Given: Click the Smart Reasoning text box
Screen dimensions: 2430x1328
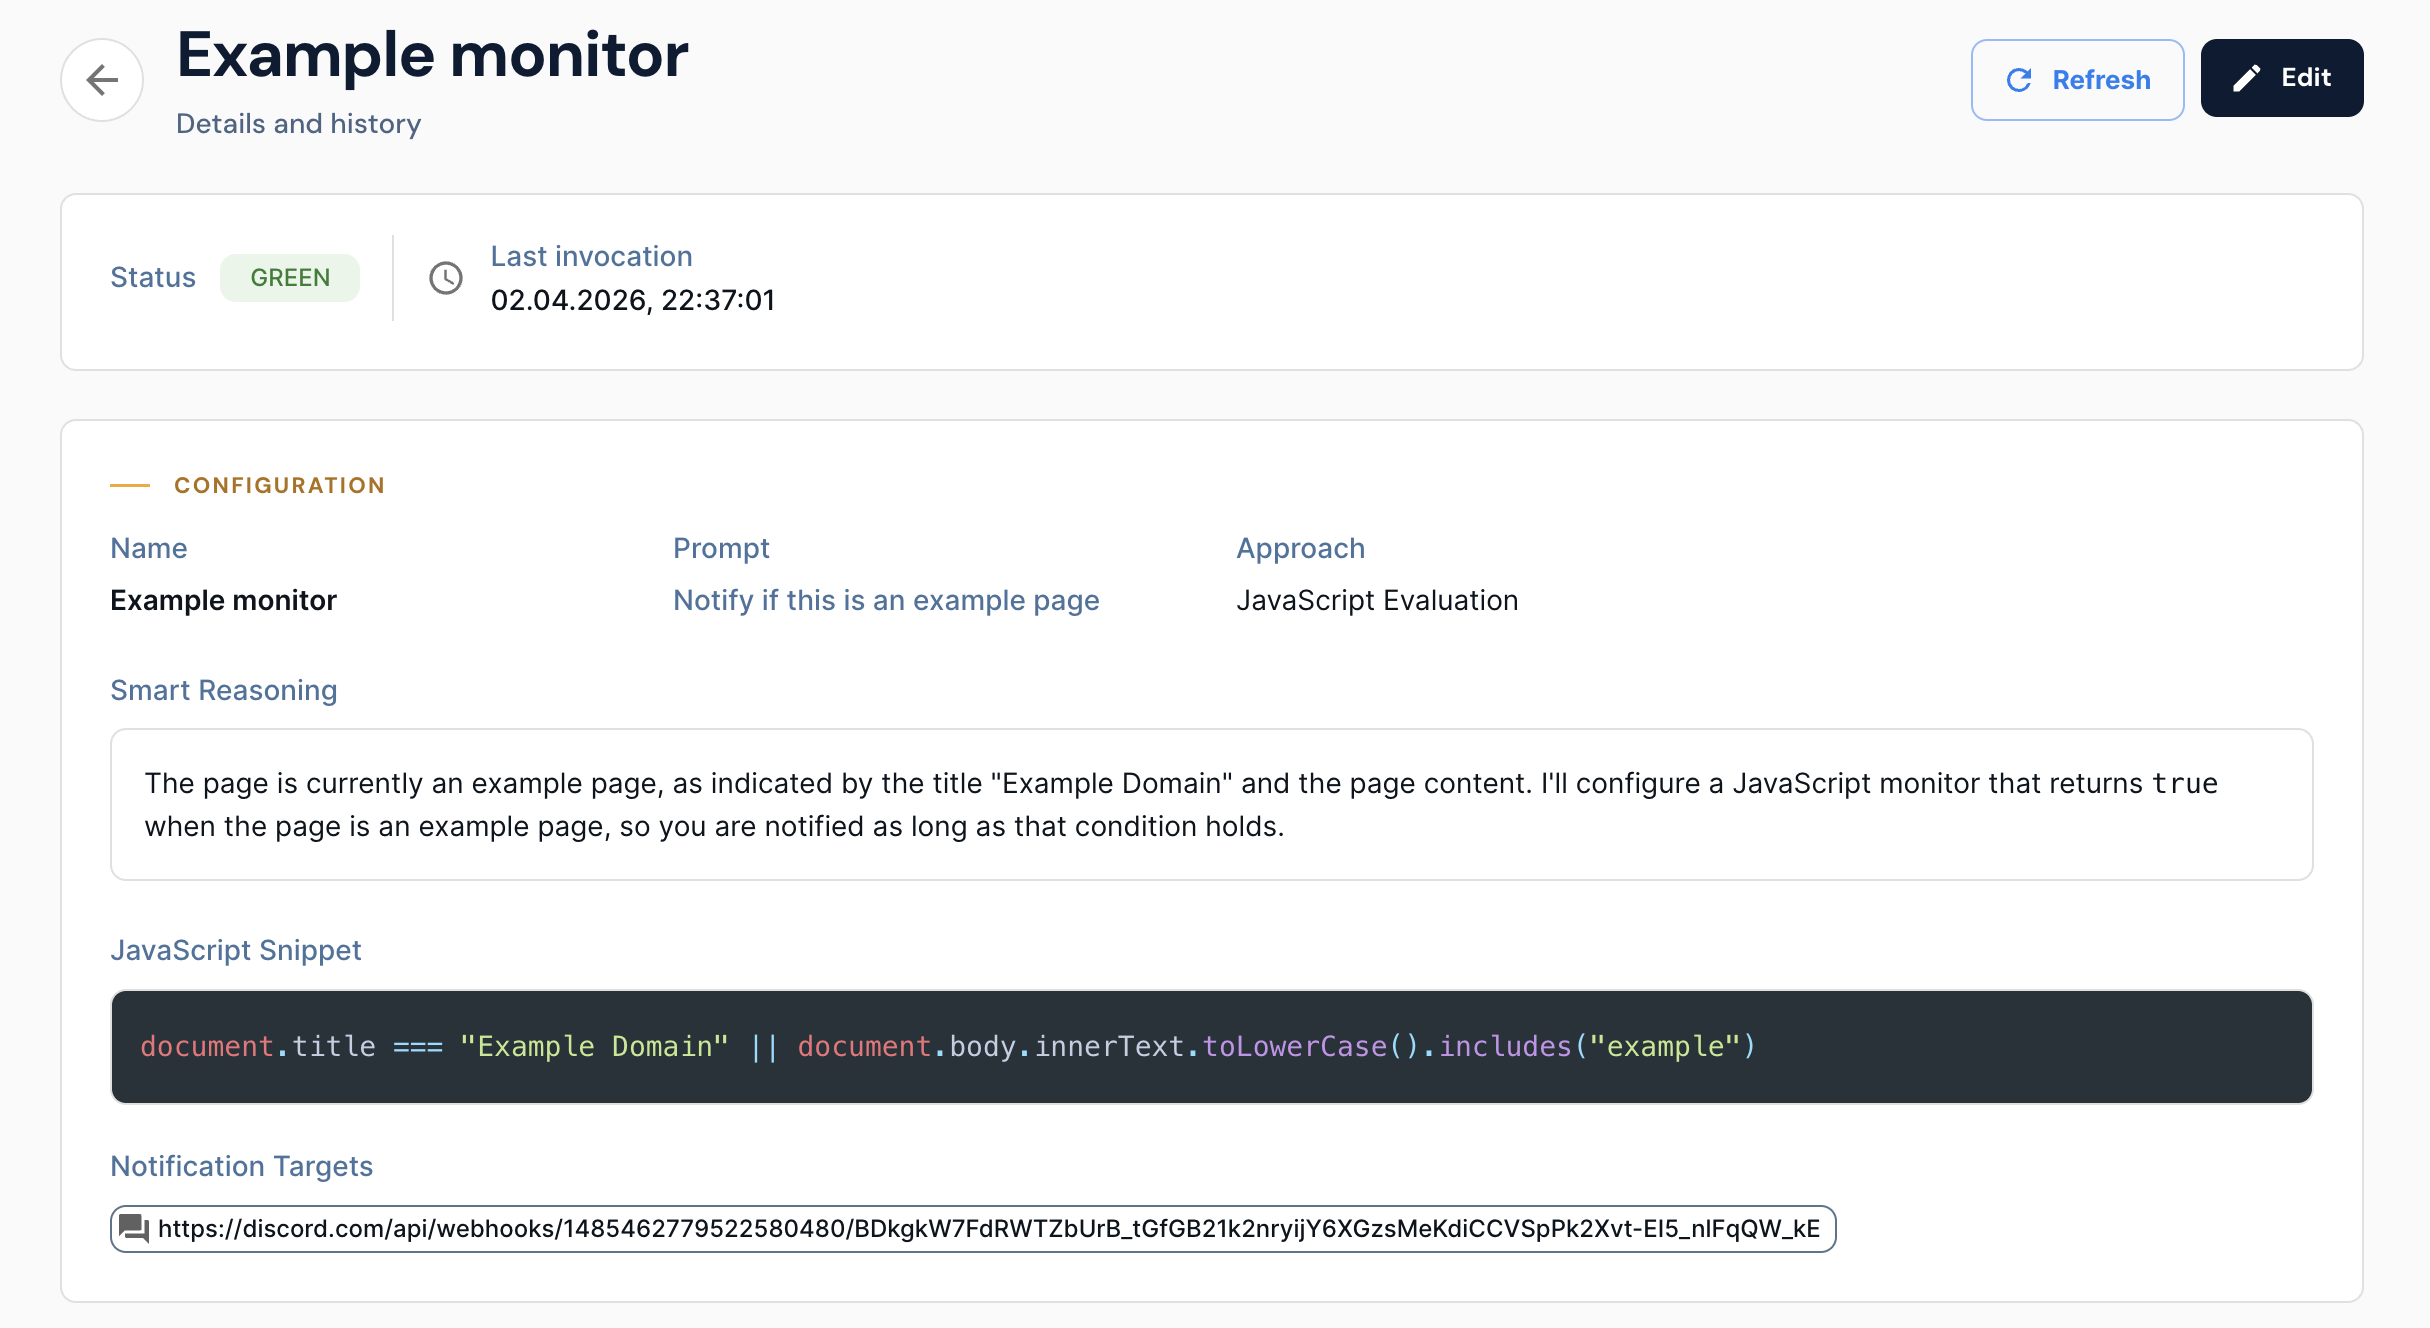Looking at the screenshot, I should click(x=1210, y=805).
